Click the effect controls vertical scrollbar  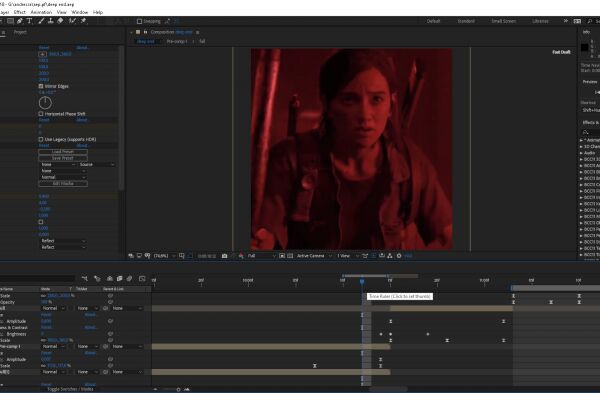point(121,119)
